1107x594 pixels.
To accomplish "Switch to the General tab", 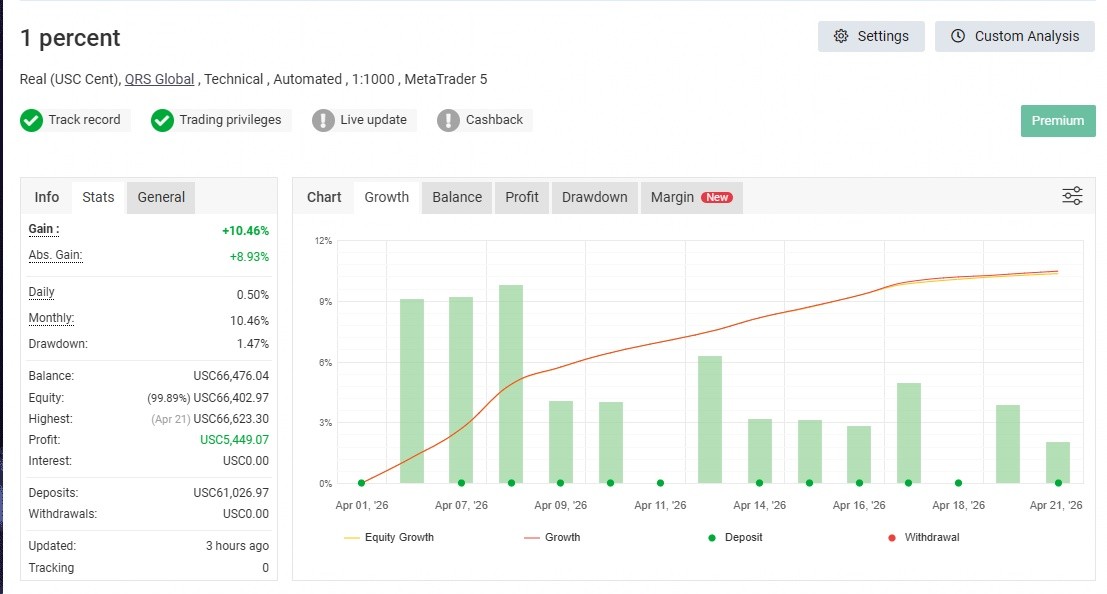I will click(161, 197).
